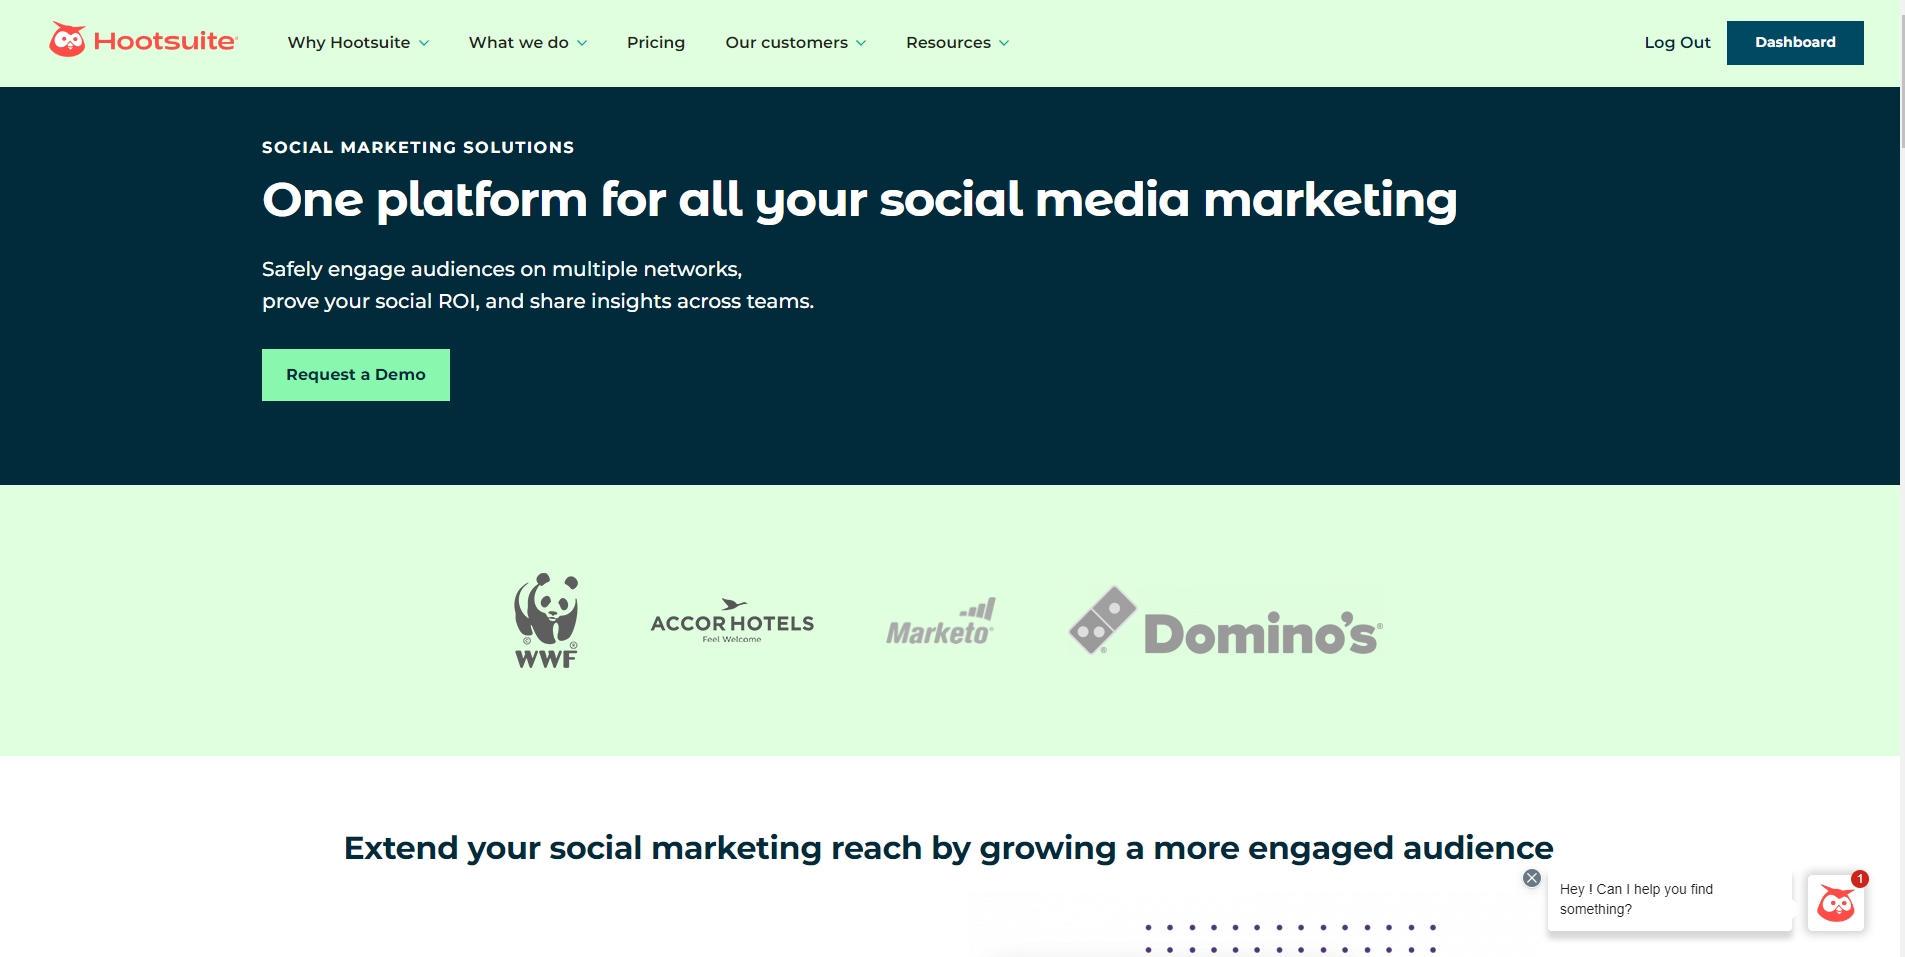
Task: Open the Pricing page
Action: pos(656,42)
